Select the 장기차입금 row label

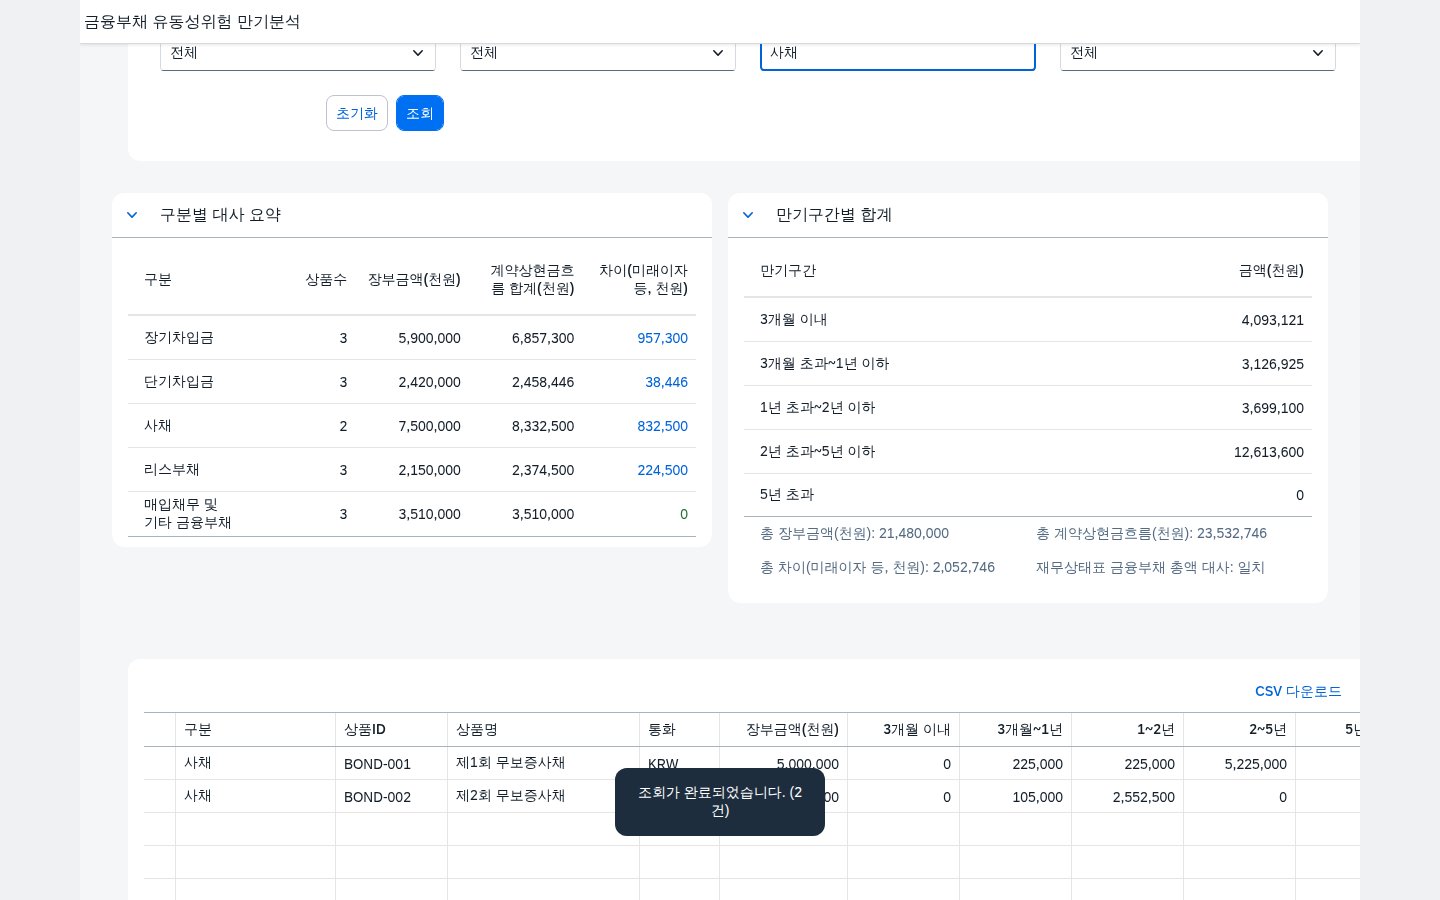tap(179, 338)
